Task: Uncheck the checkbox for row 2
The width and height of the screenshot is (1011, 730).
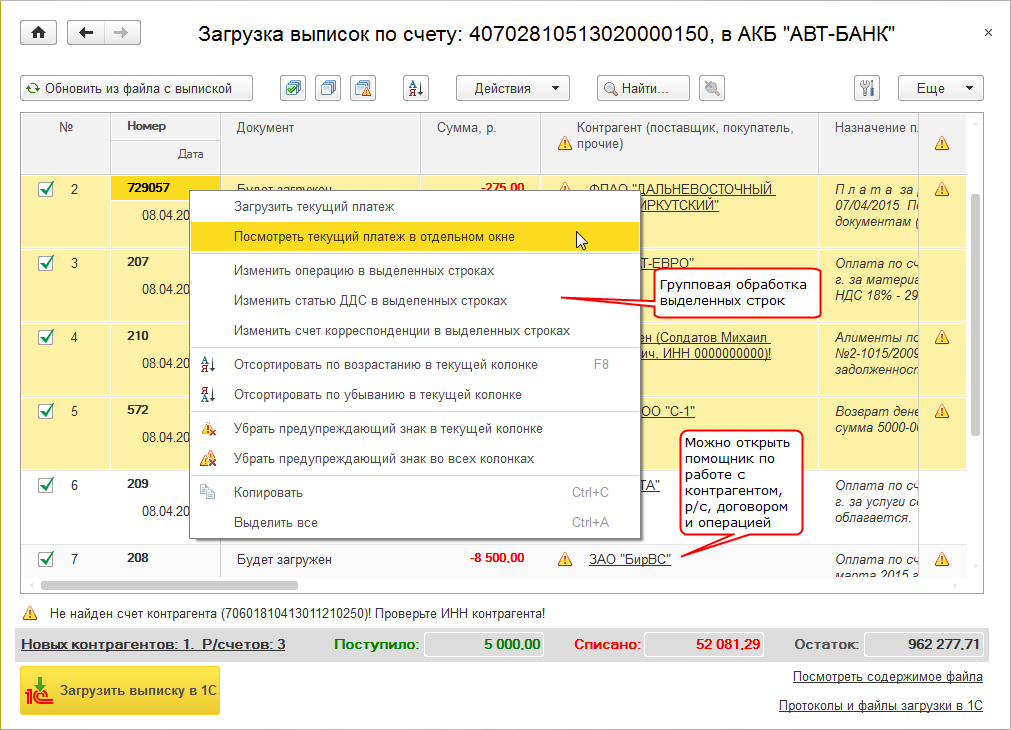Action: [x=46, y=188]
